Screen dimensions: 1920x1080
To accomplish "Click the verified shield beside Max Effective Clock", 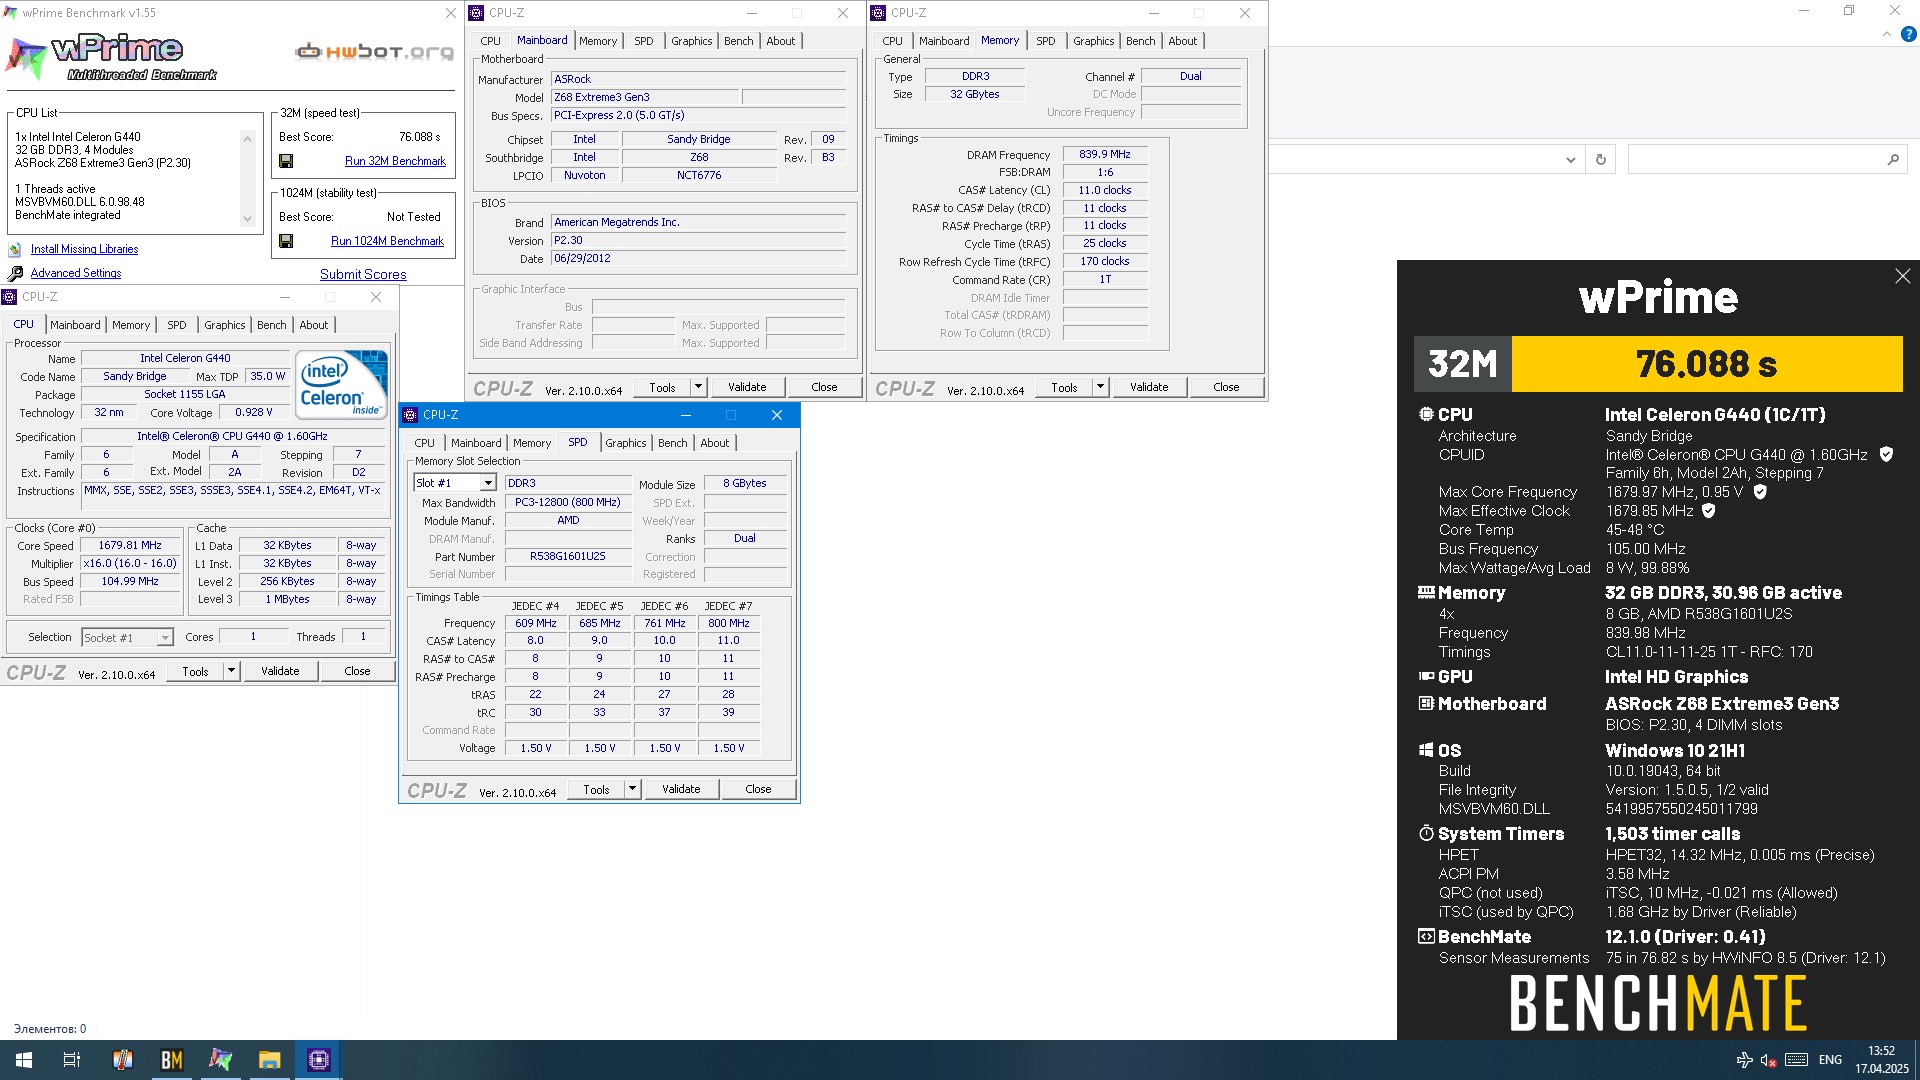I will click(1709, 511).
